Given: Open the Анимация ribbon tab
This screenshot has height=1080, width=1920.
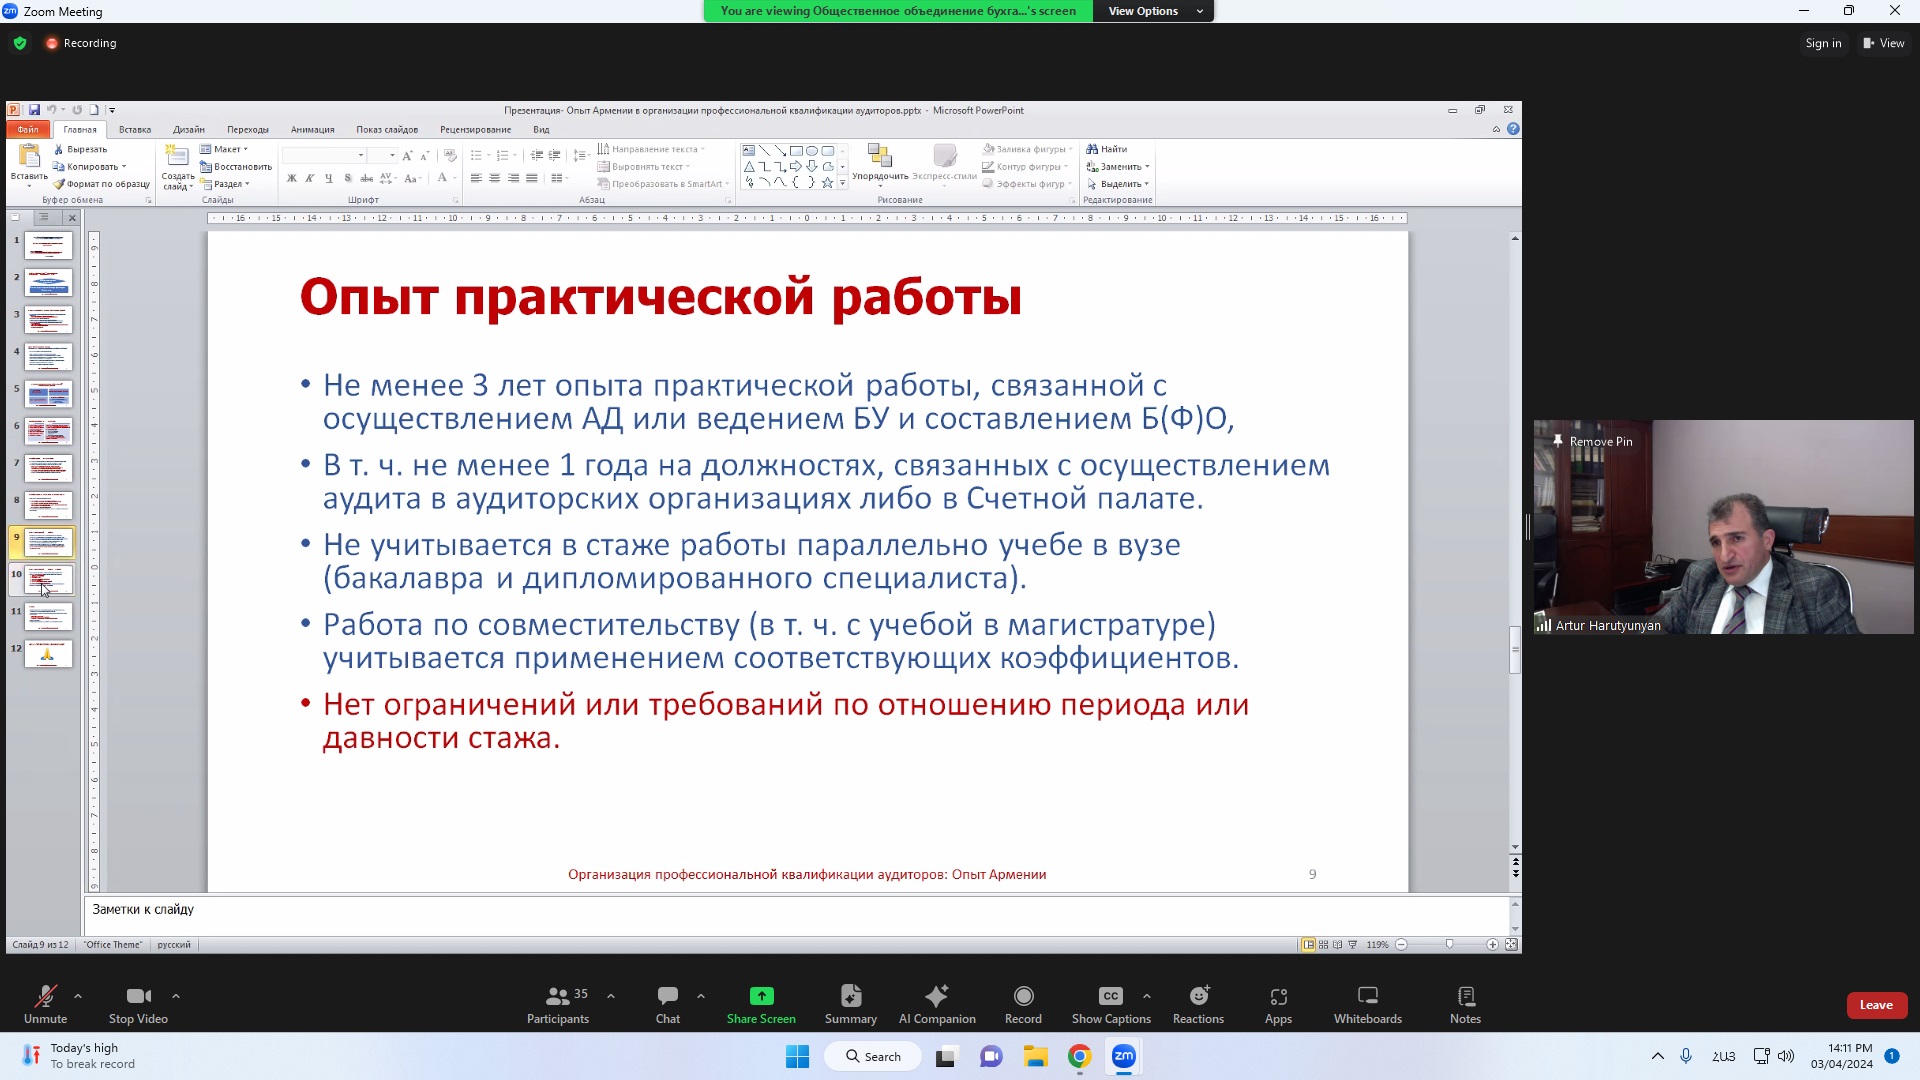Looking at the screenshot, I should click(x=312, y=130).
